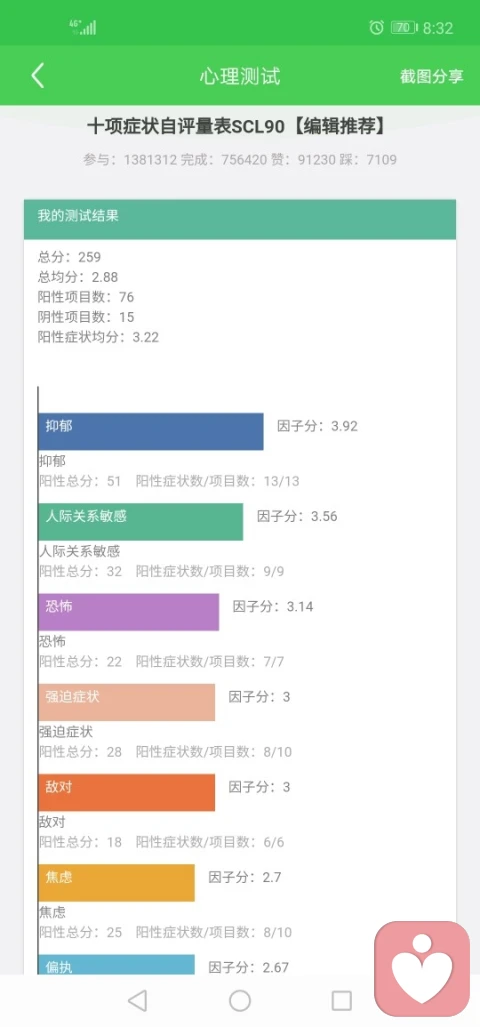
Task: Tap the Android home circle icon
Action: [x=240, y=1000]
